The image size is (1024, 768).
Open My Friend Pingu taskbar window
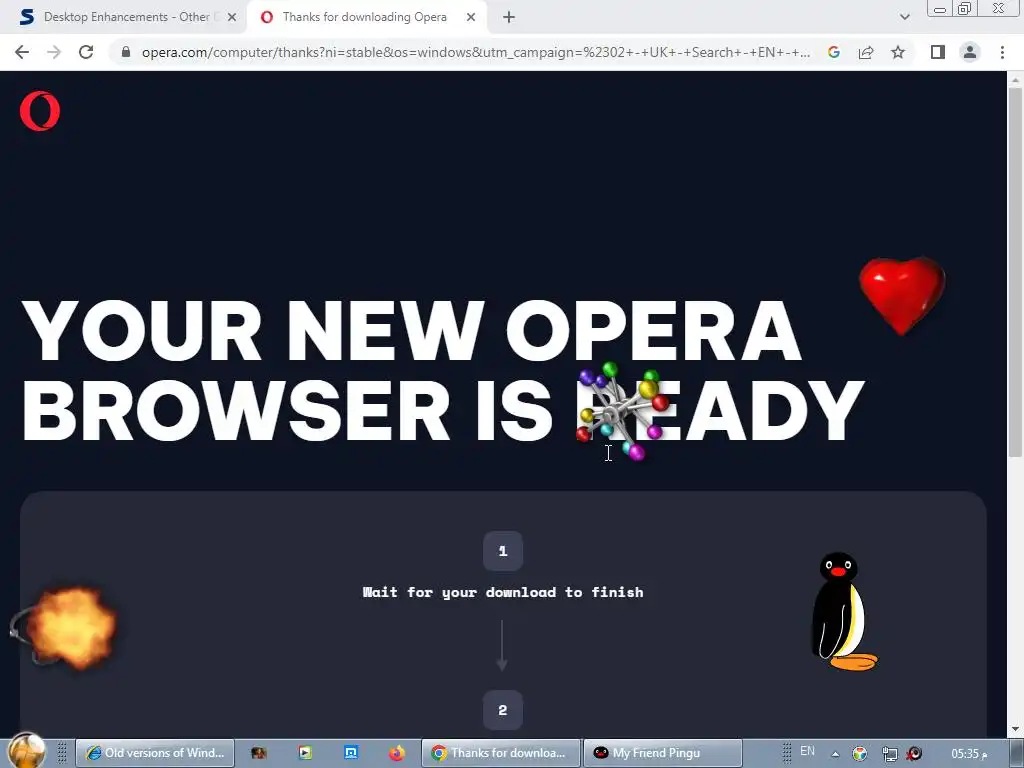click(x=662, y=753)
